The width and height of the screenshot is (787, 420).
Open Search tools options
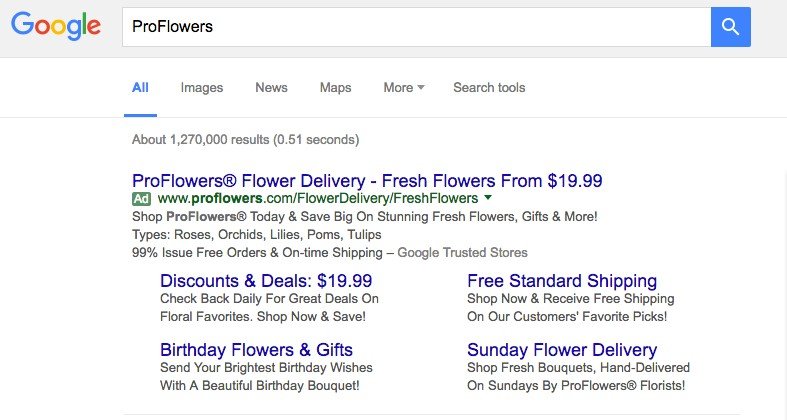point(489,87)
